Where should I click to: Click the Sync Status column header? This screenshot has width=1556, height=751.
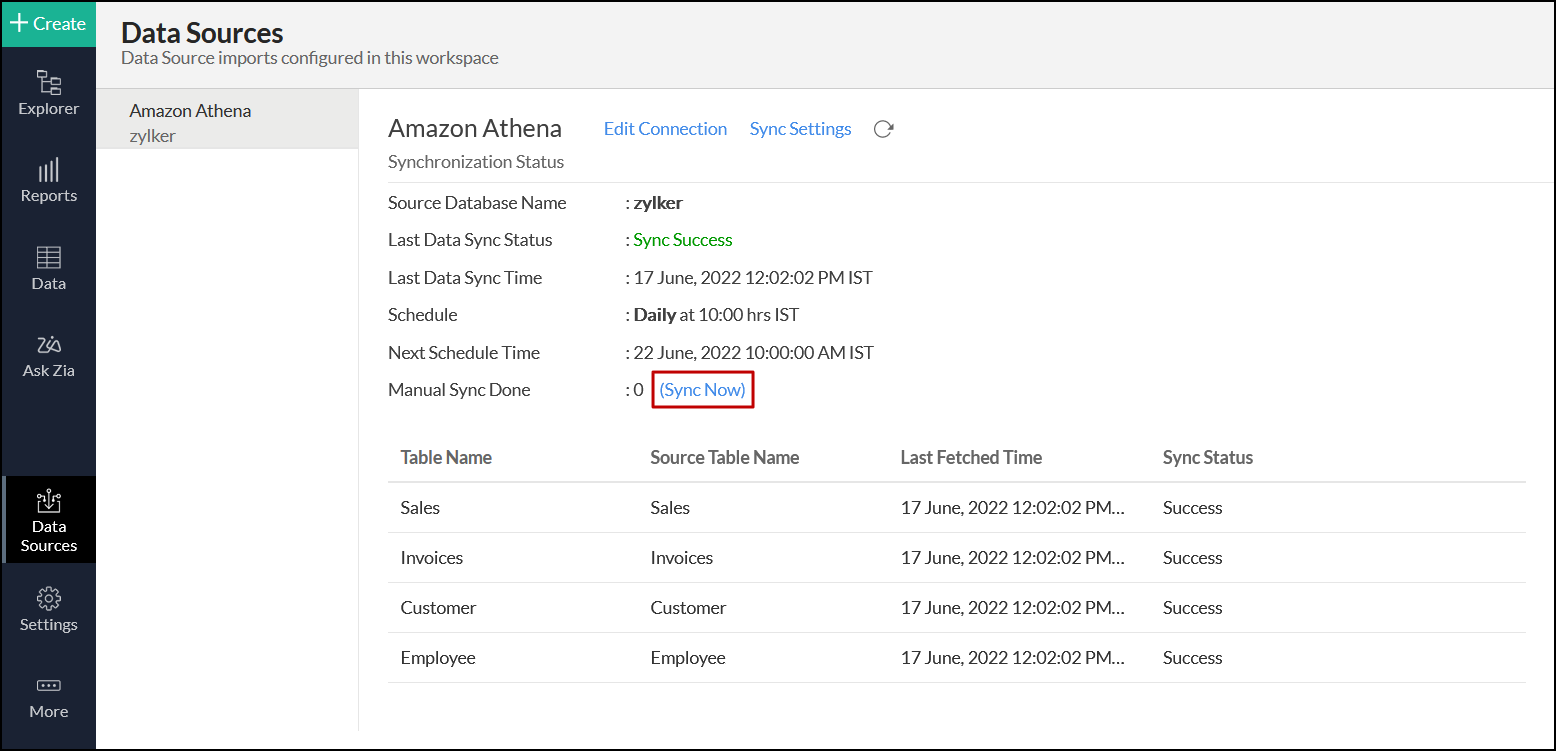click(1207, 457)
